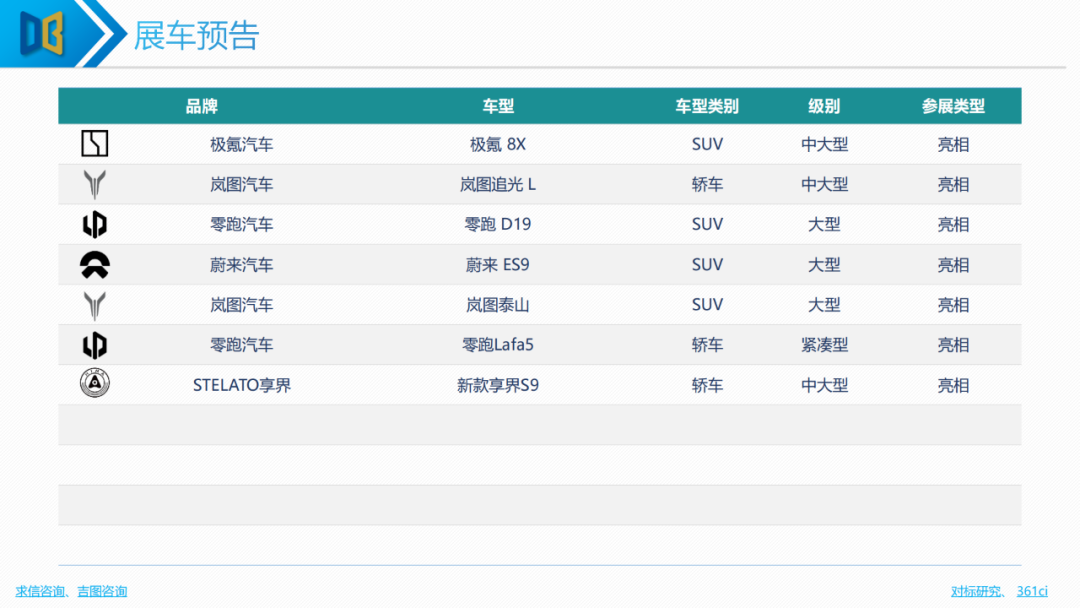Click 轿车 in the 岚图追光 L row
The height and width of the screenshot is (608, 1080).
point(707,185)
